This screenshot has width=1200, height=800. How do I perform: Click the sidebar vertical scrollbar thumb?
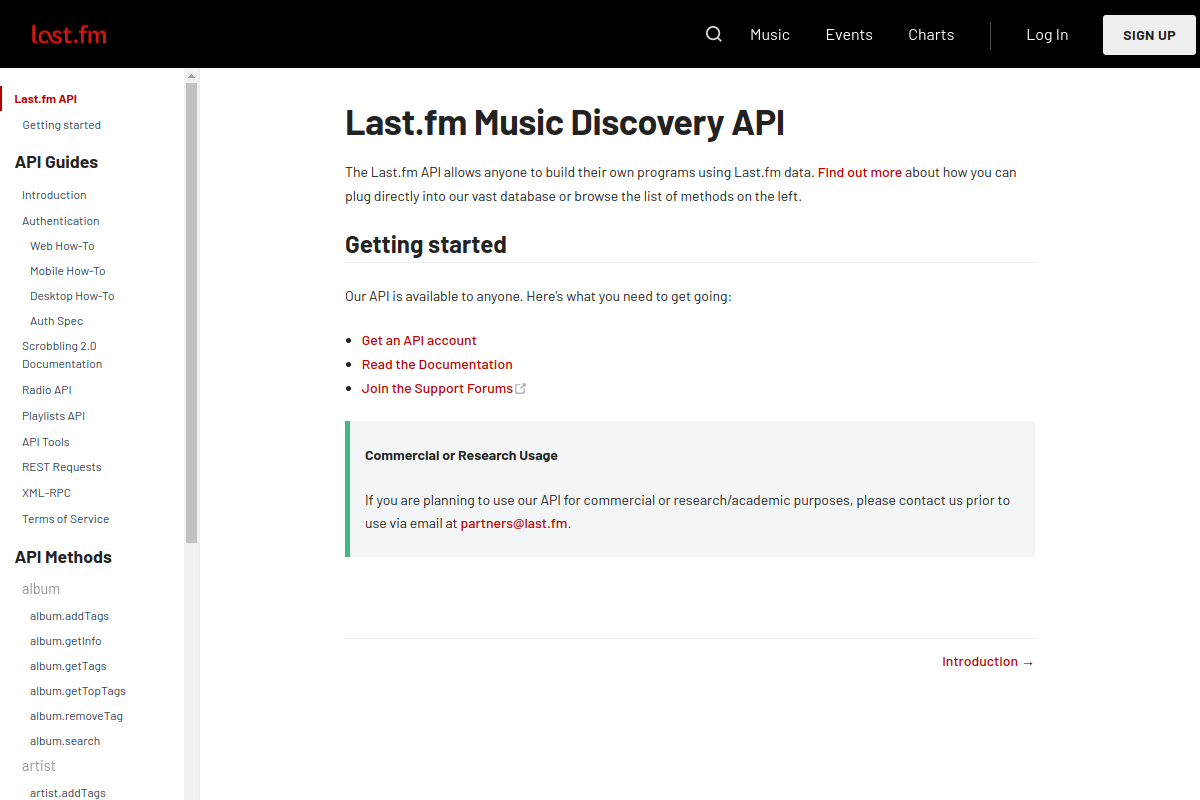192,313
